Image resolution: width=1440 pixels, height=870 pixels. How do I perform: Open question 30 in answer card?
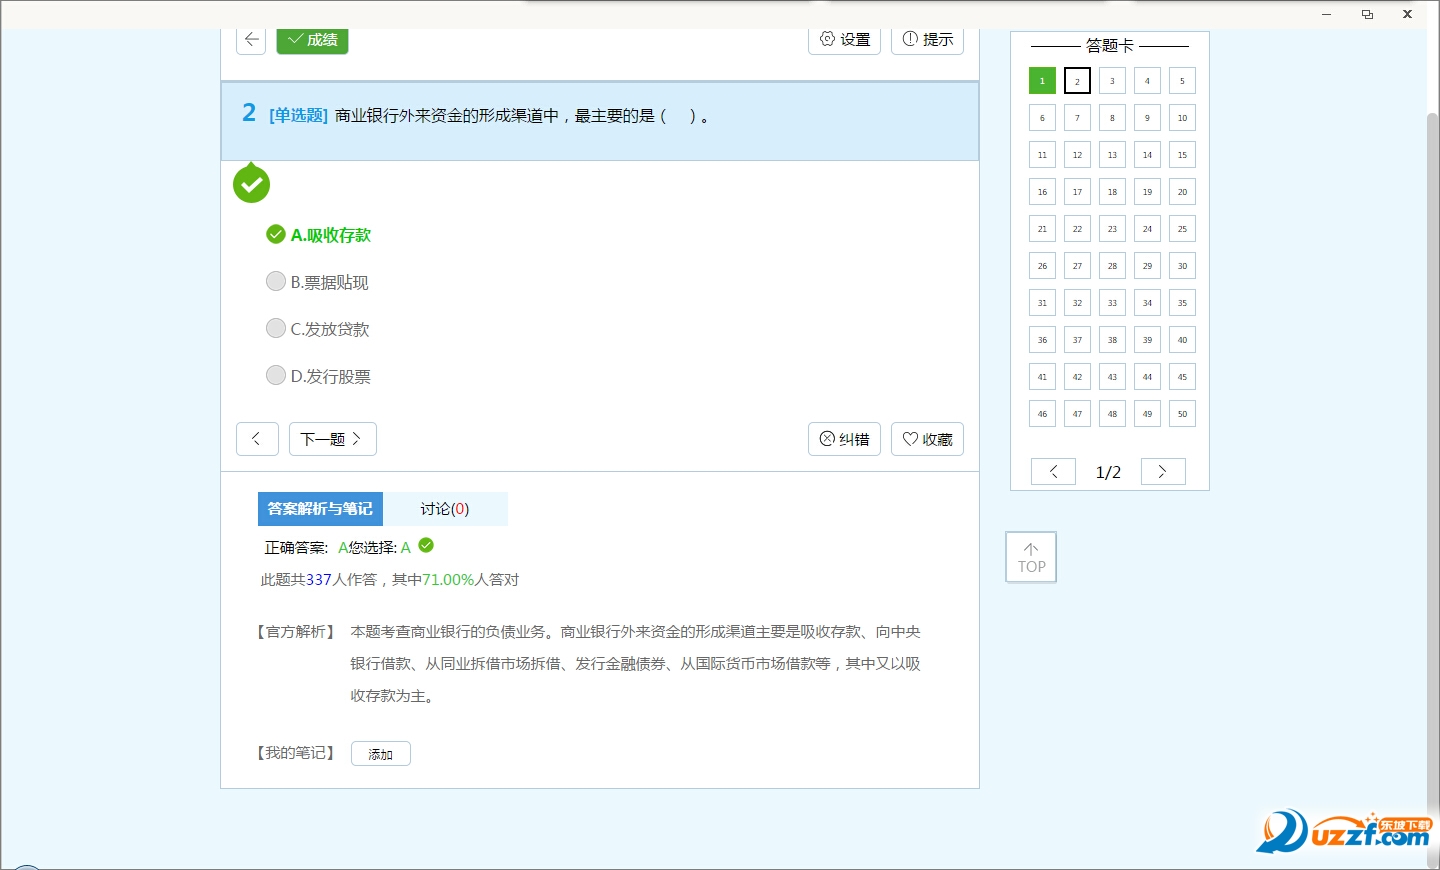(x=1182, y=266)
